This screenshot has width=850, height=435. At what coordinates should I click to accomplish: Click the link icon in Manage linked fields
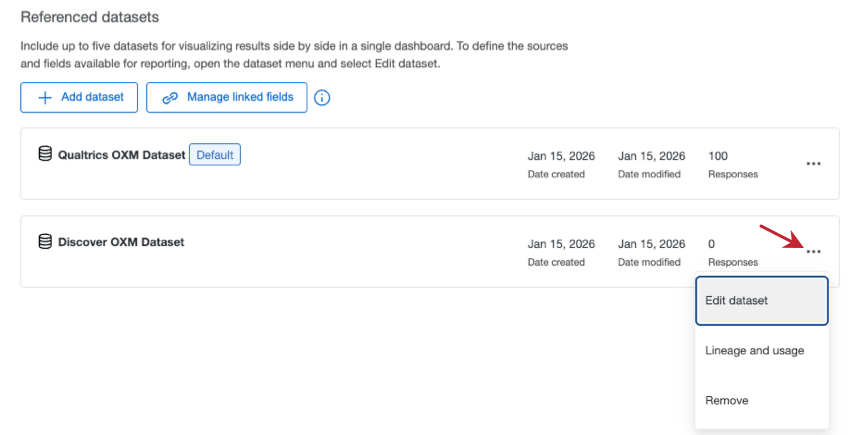170,97
